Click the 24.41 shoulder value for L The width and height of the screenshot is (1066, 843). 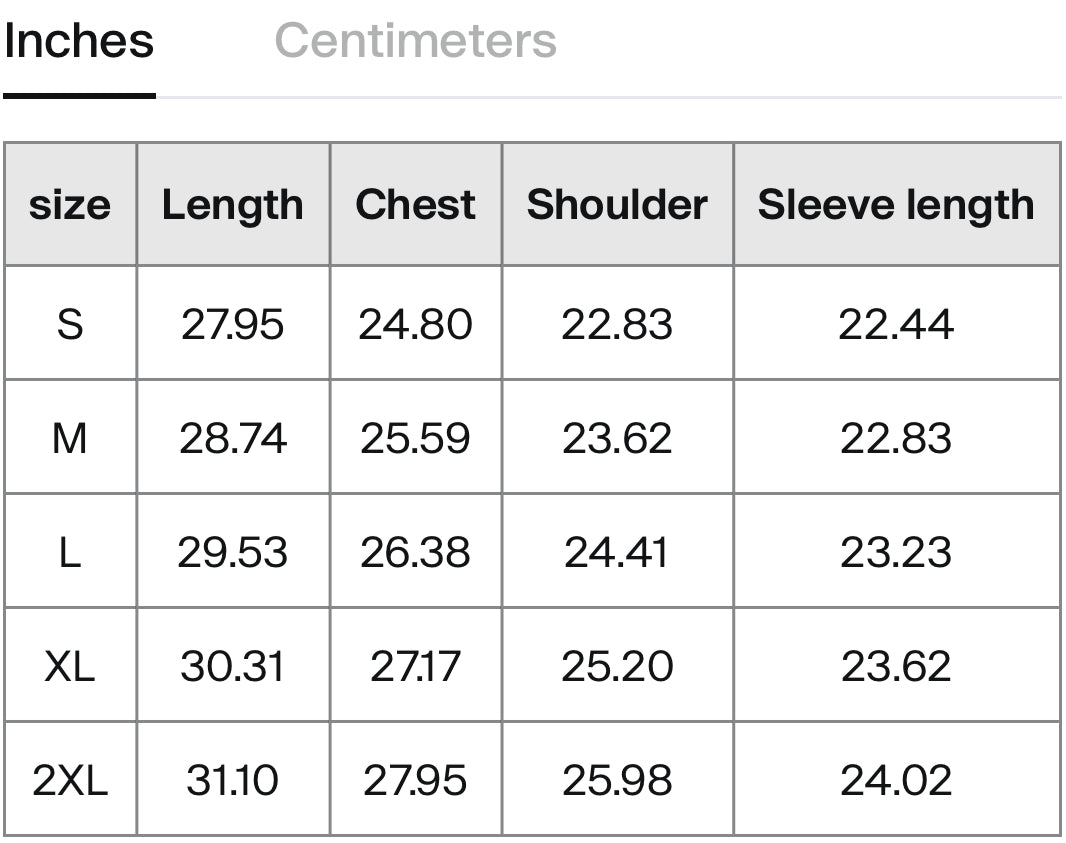pos(617,552)
